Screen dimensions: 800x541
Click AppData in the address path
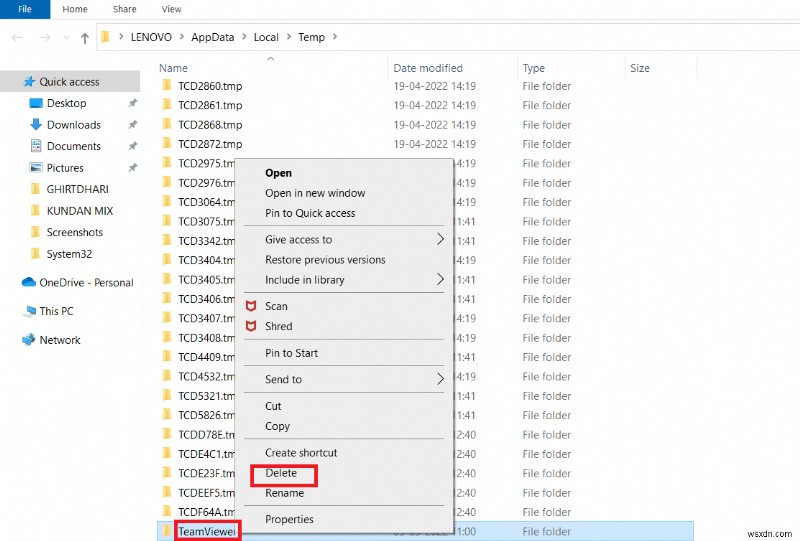pyautogui.click(x=213, y=37)
